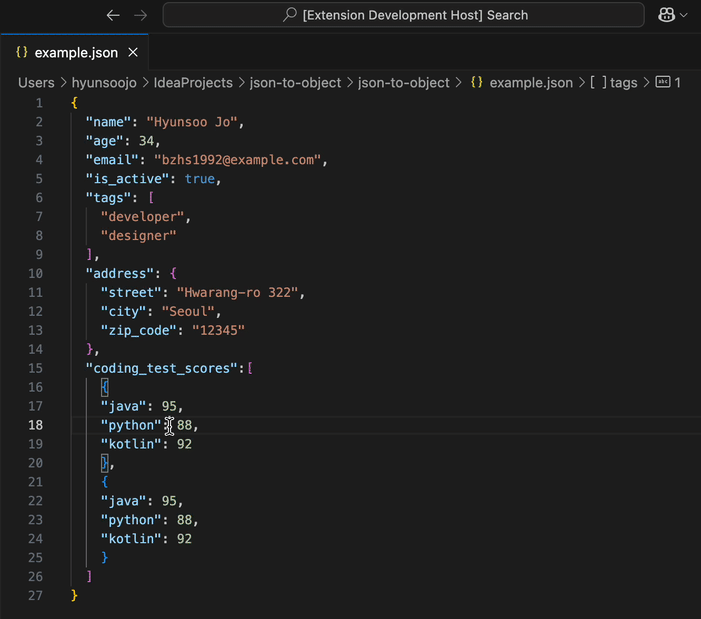Click the closing bracket on line 26
This screenshot has width=701, height=619.
(89, 577)
